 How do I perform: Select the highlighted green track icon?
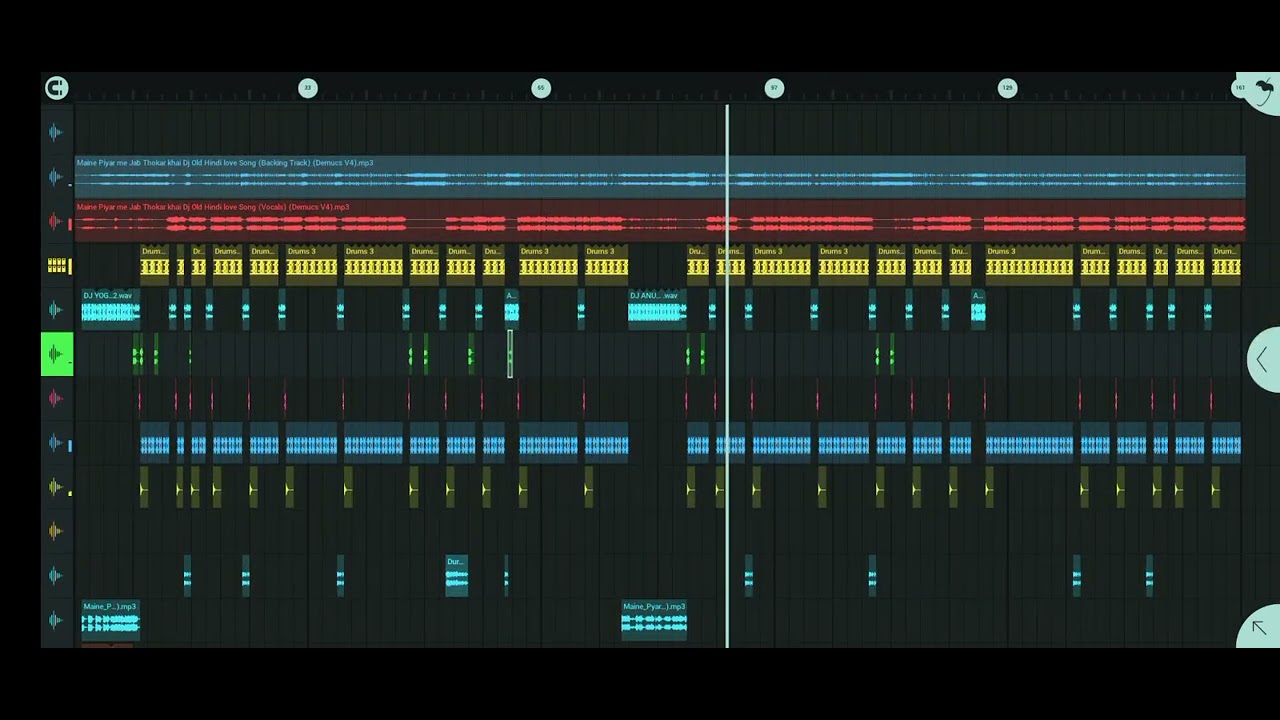click(x=57, y=354)
